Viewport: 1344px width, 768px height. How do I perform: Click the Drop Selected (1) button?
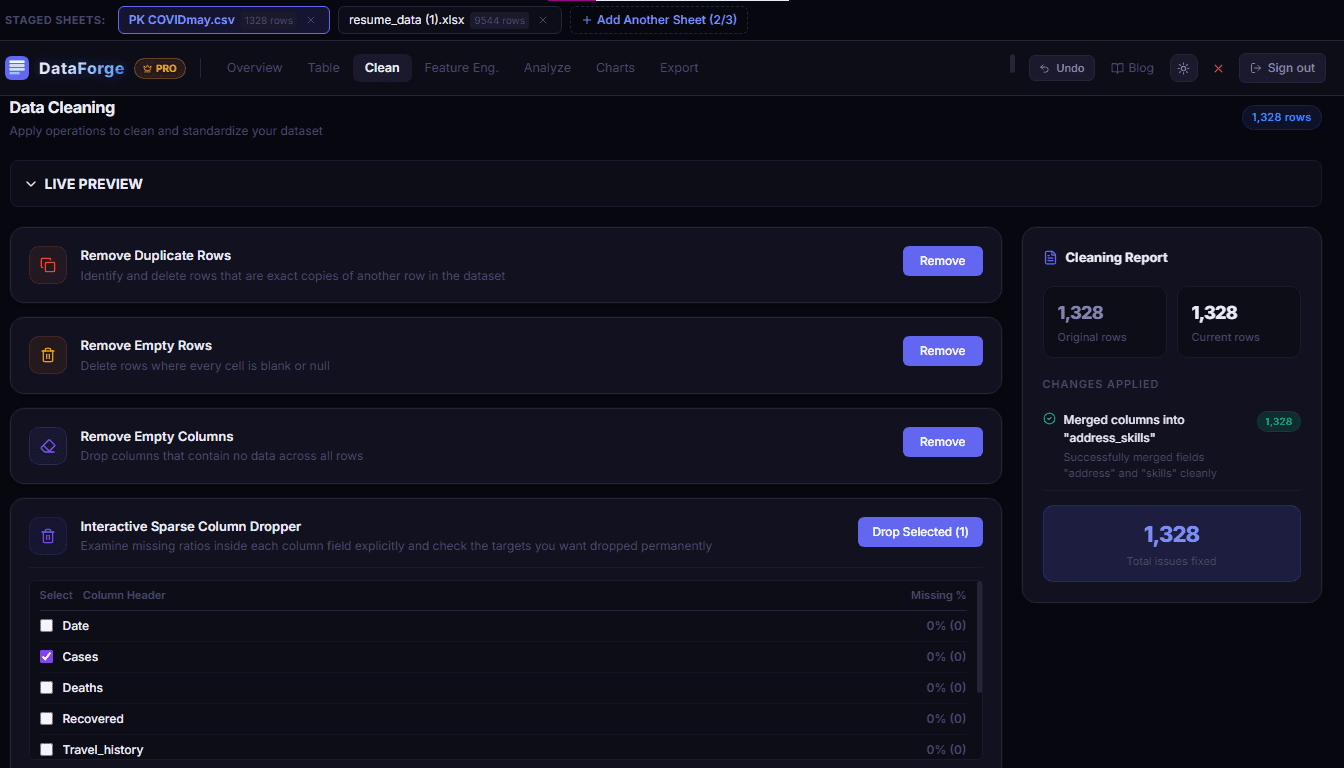coord(920,532)
